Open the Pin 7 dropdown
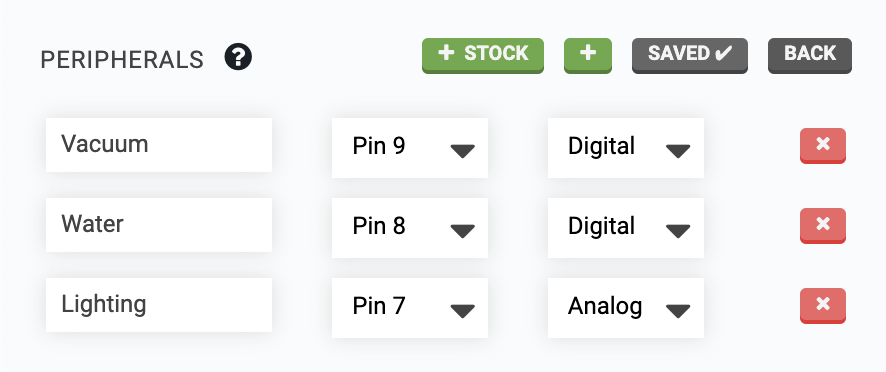 [x=410, y=308]
